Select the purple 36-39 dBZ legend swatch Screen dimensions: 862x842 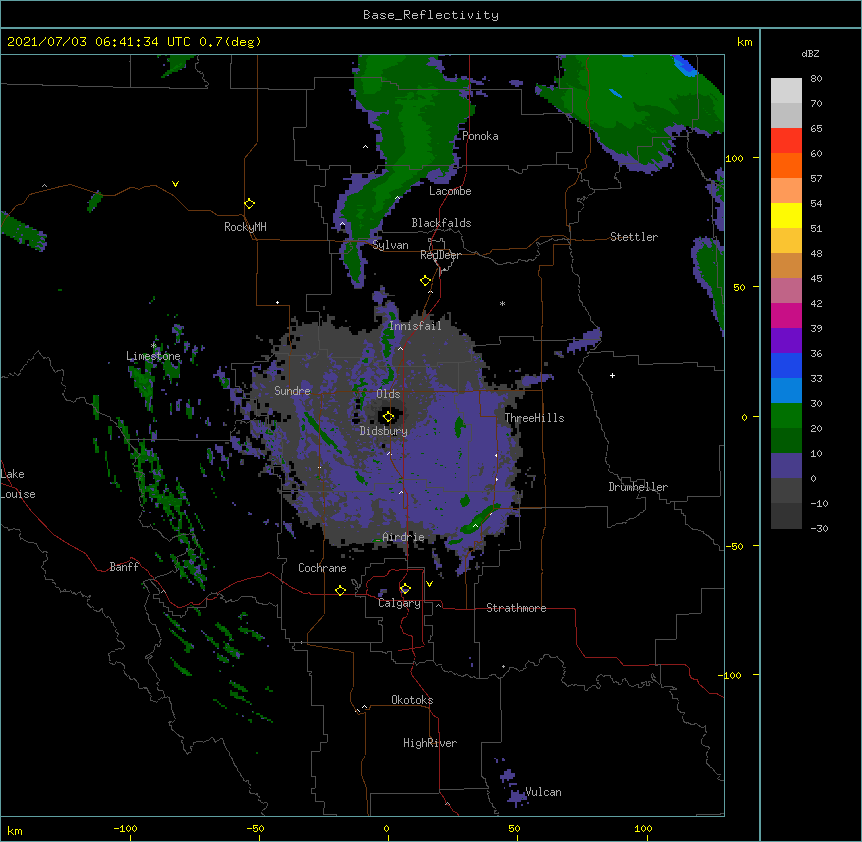click(x=786, y=341)
